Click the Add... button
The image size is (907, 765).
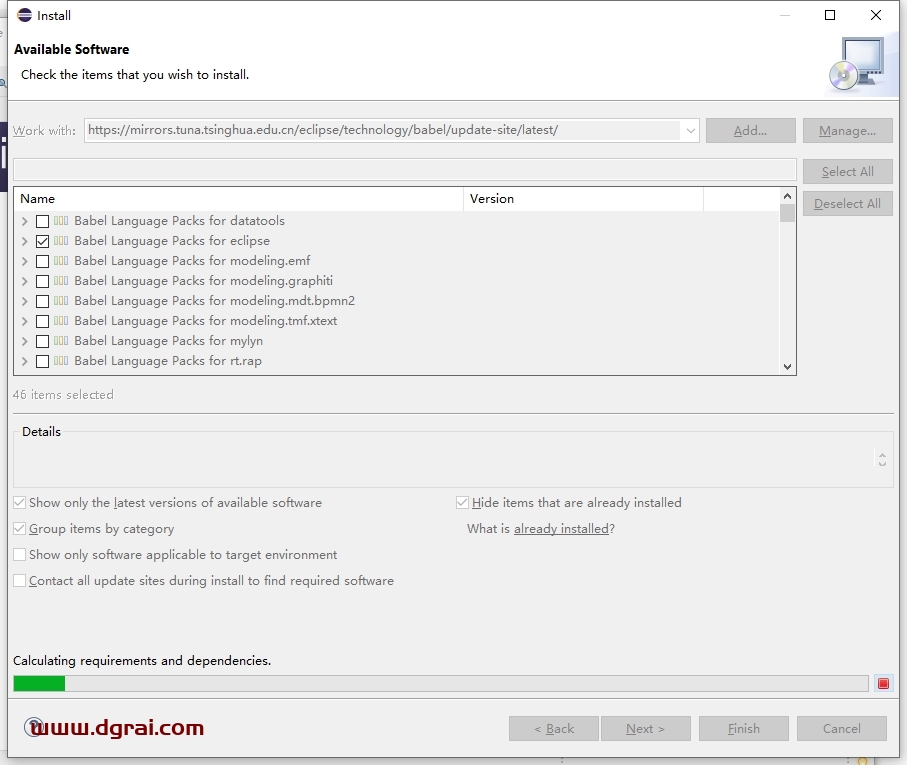(750, 131)
